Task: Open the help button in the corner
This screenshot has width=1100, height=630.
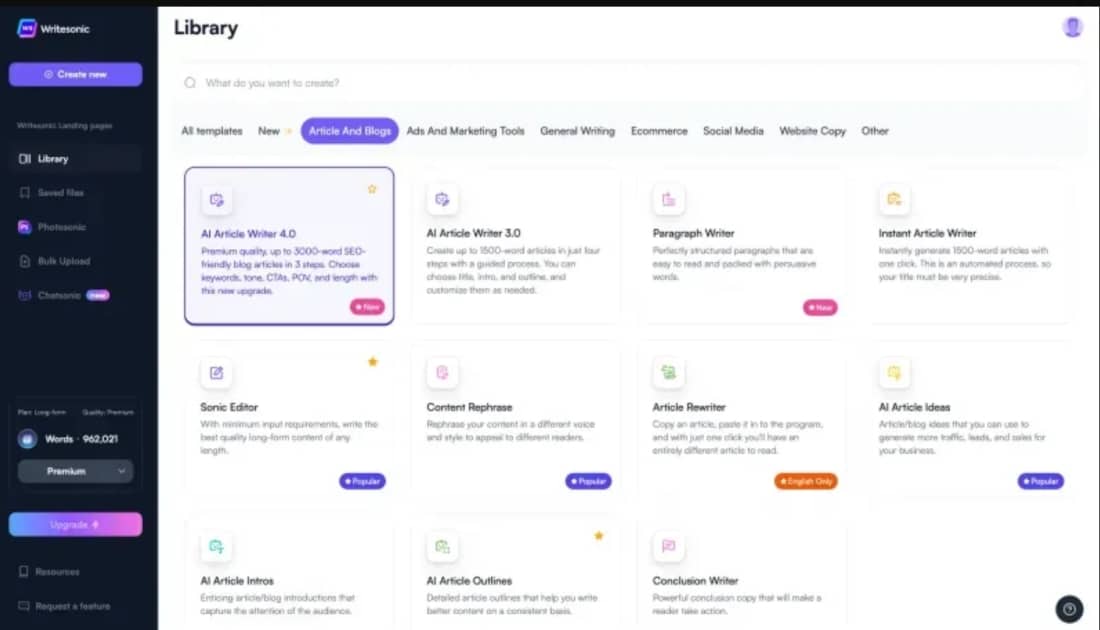Action: point(1069,609)
